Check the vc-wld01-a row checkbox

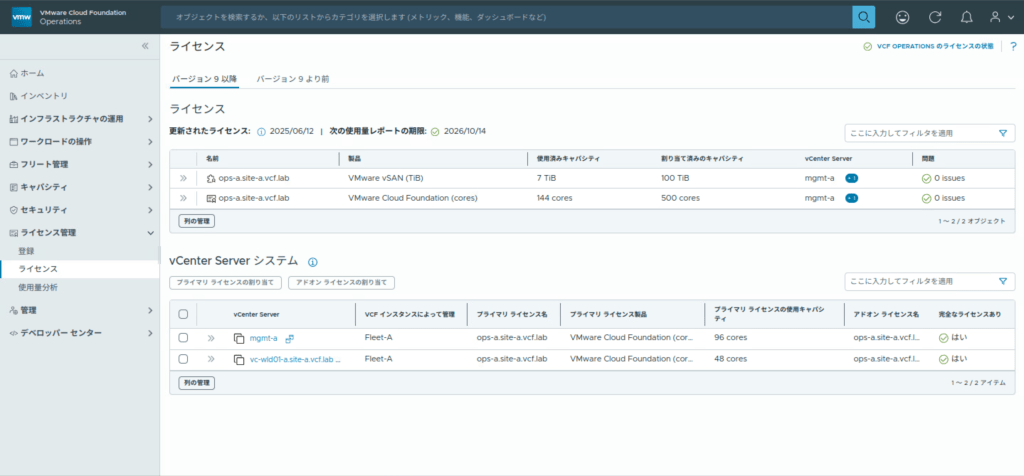184,359
